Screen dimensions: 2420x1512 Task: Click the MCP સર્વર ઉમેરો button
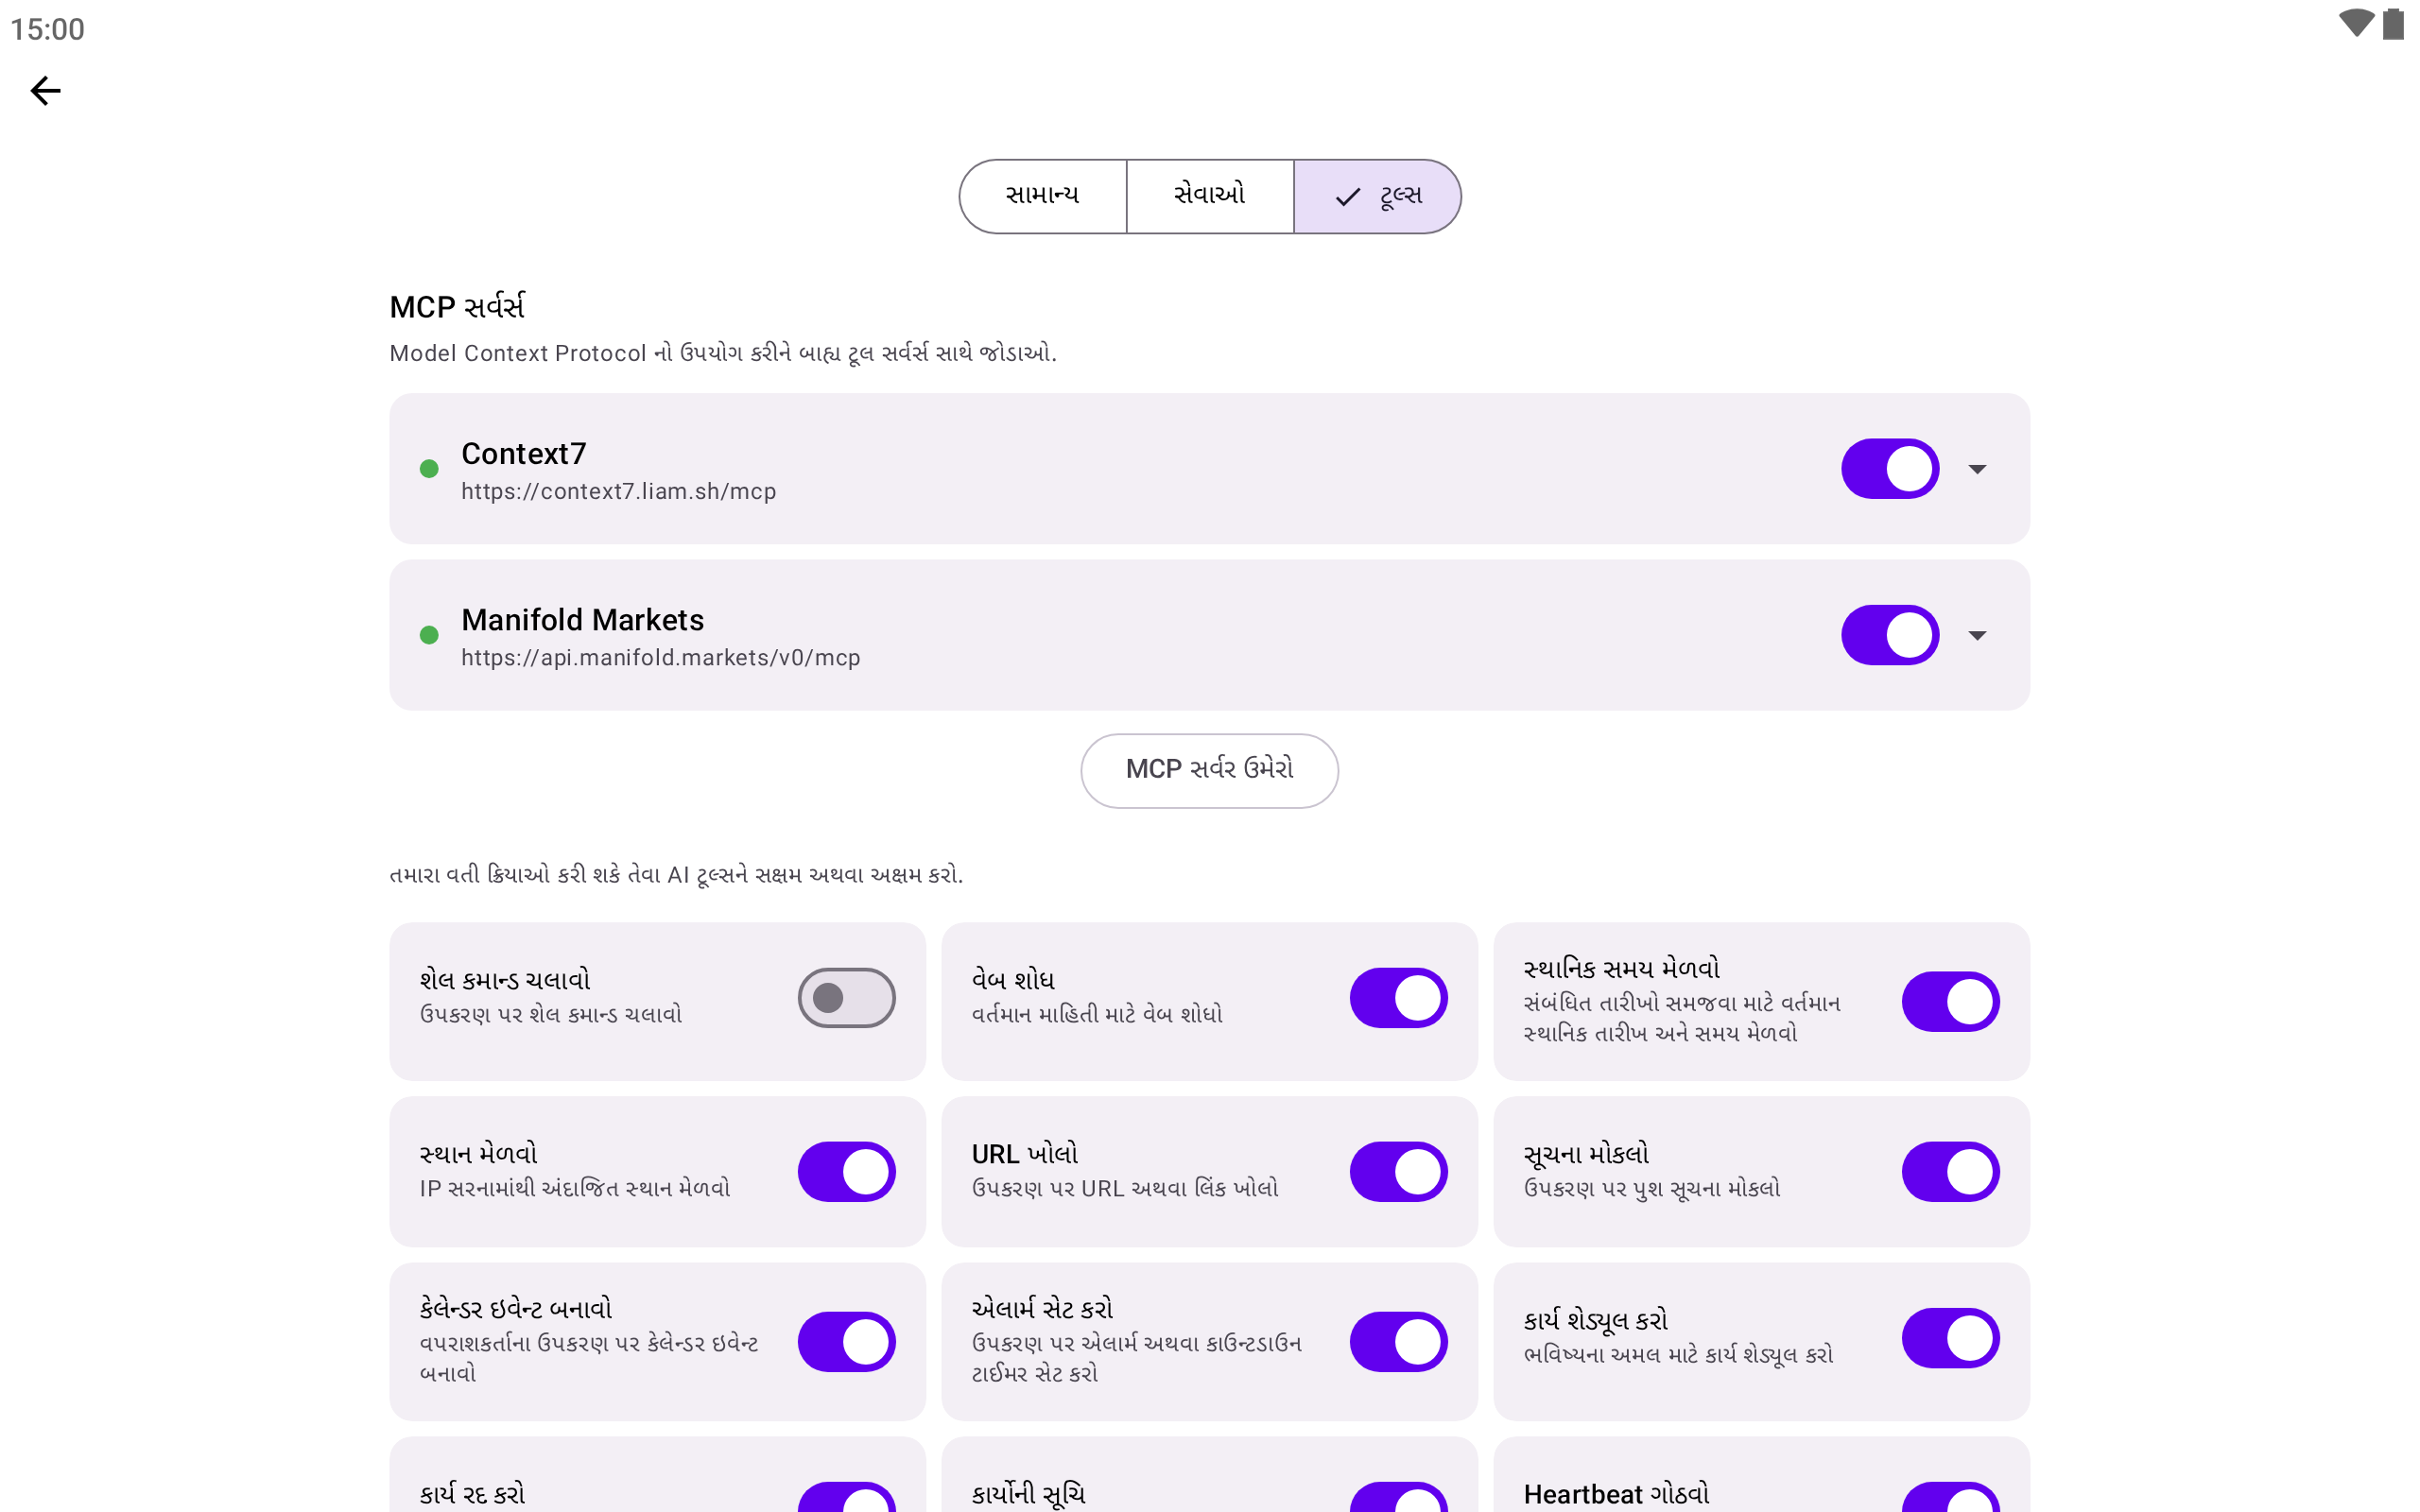[x=1209, y=770]
